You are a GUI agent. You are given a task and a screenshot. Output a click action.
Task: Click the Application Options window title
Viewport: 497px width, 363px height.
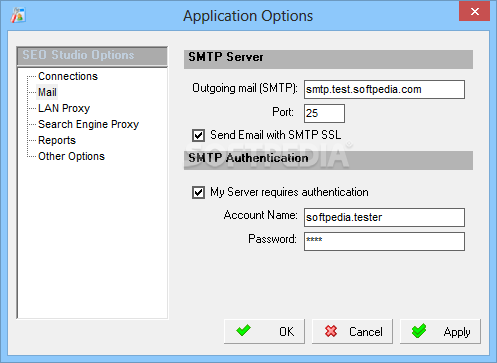[x=248, y=16]
